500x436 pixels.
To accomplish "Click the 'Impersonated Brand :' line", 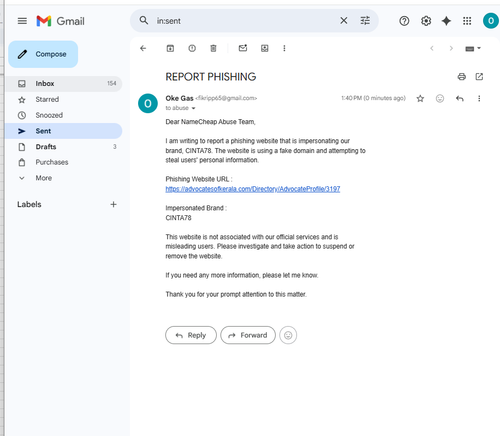I will [196, 208].
